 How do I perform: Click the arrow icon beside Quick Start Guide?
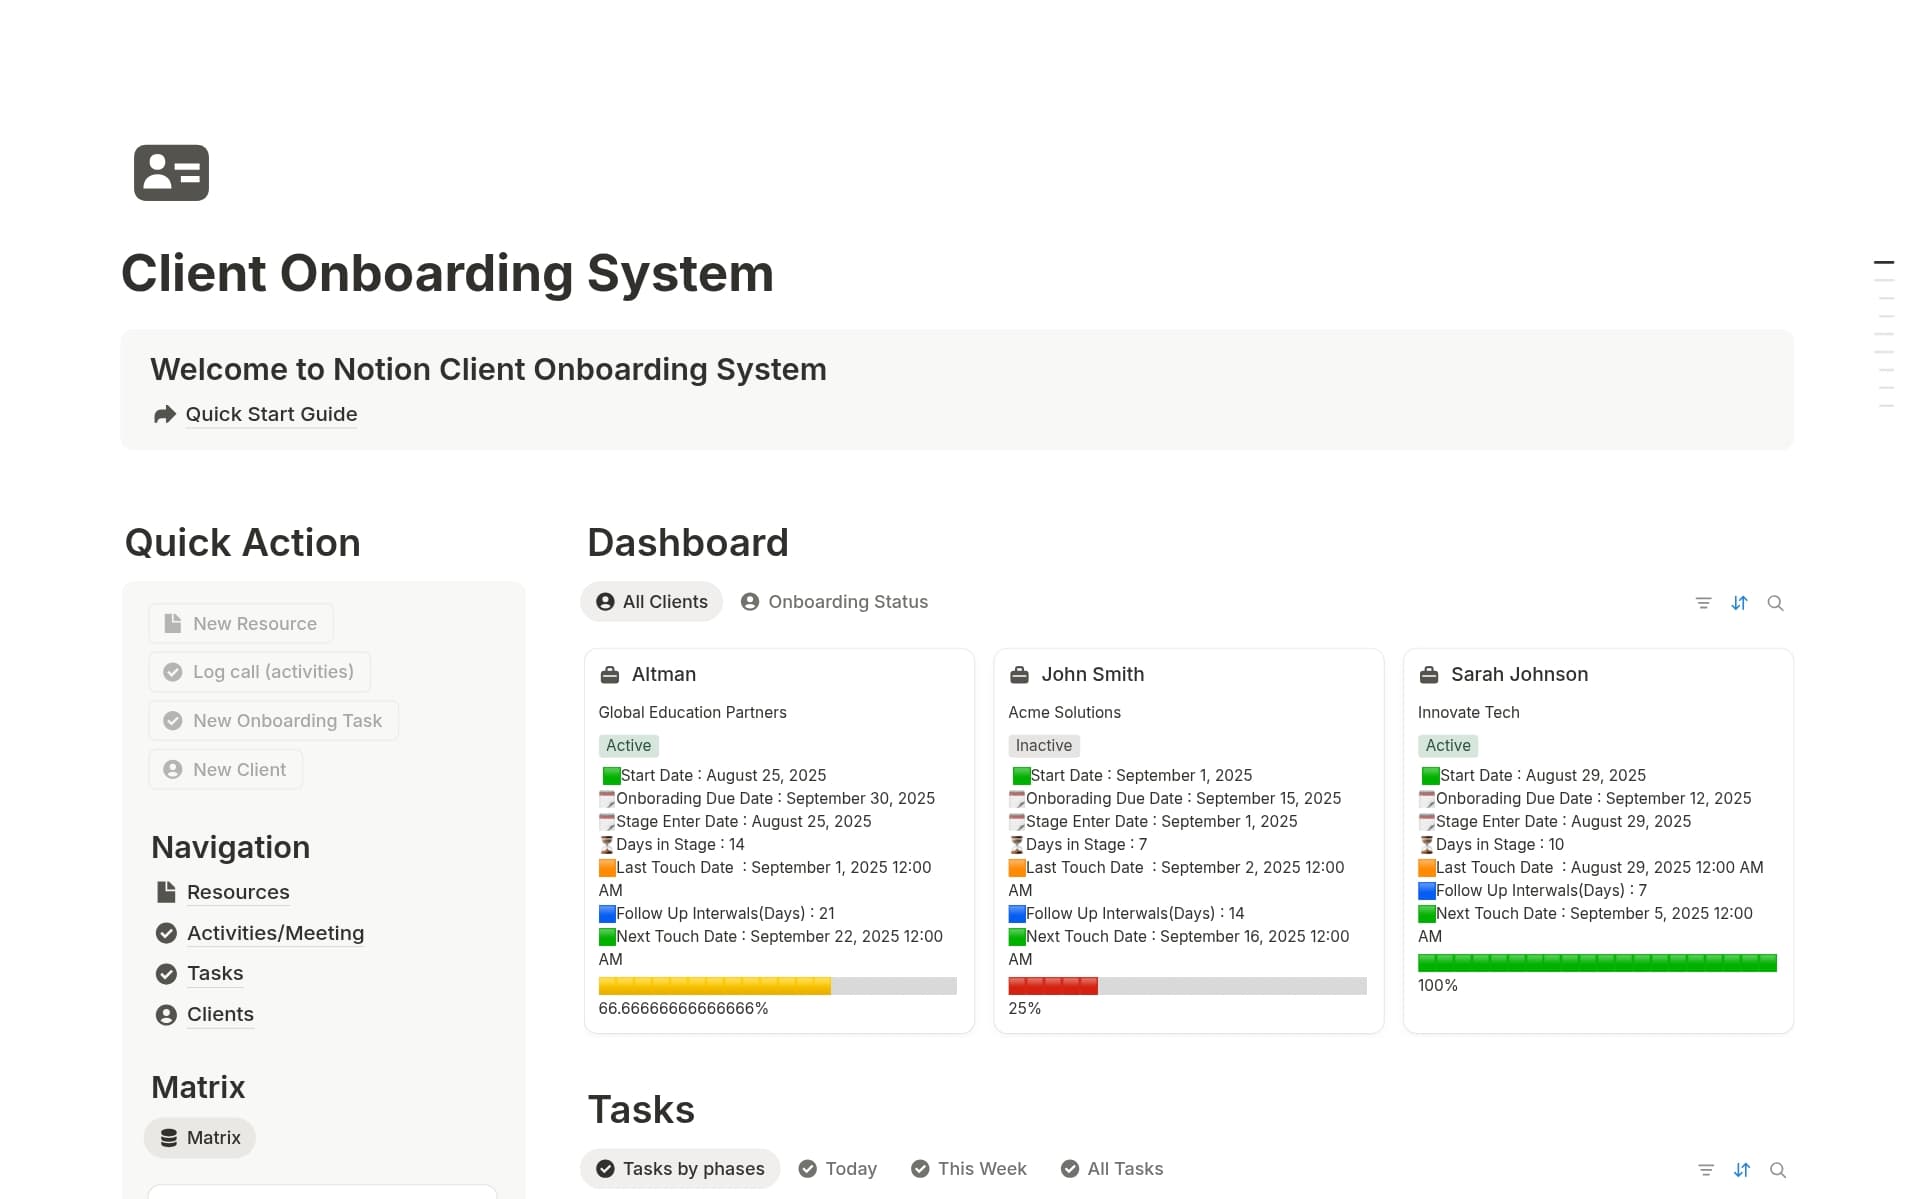(x=164, y=414)
